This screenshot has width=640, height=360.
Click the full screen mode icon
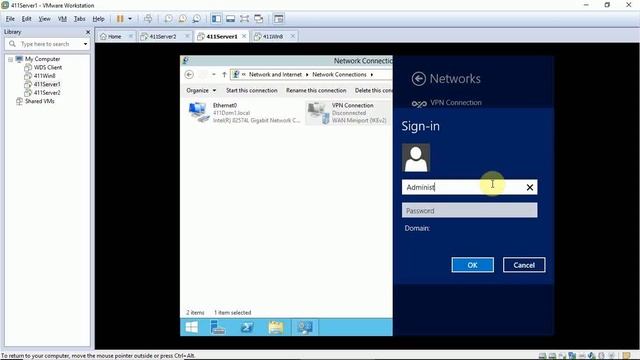point(244,19)
